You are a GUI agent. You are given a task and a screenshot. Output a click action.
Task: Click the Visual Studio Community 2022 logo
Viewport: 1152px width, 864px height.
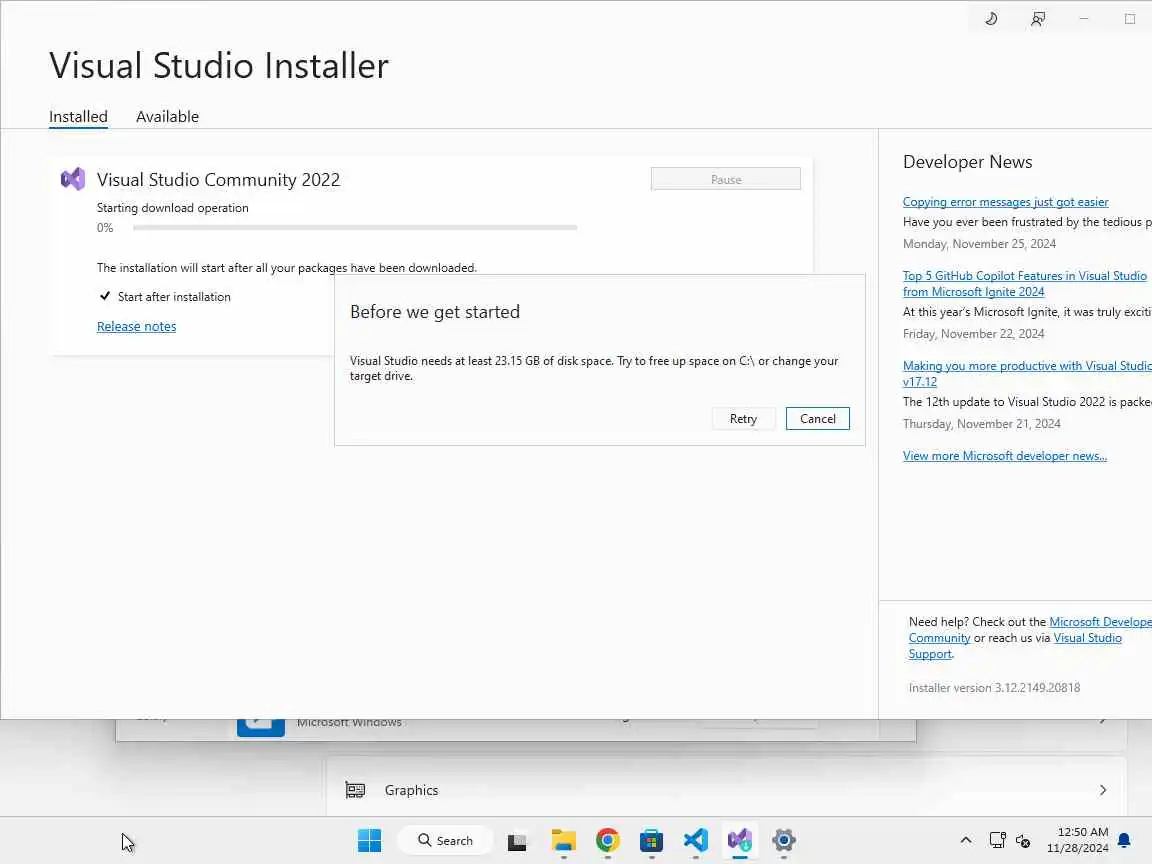coord(73,179)
